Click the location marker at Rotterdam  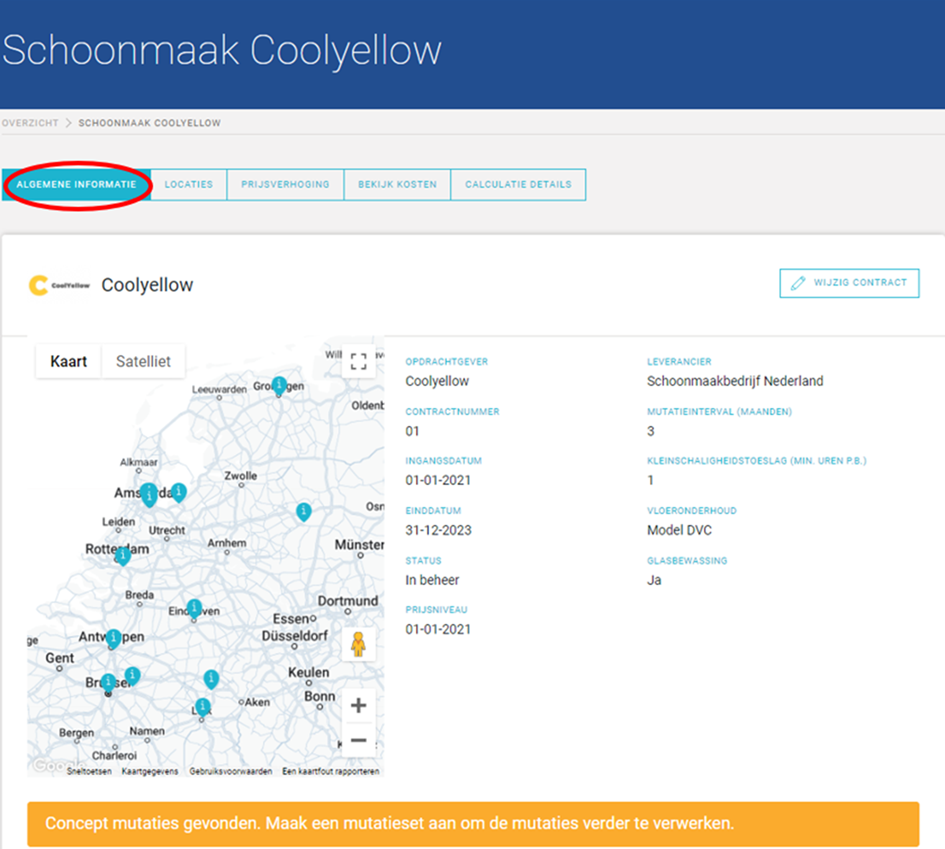123,555
